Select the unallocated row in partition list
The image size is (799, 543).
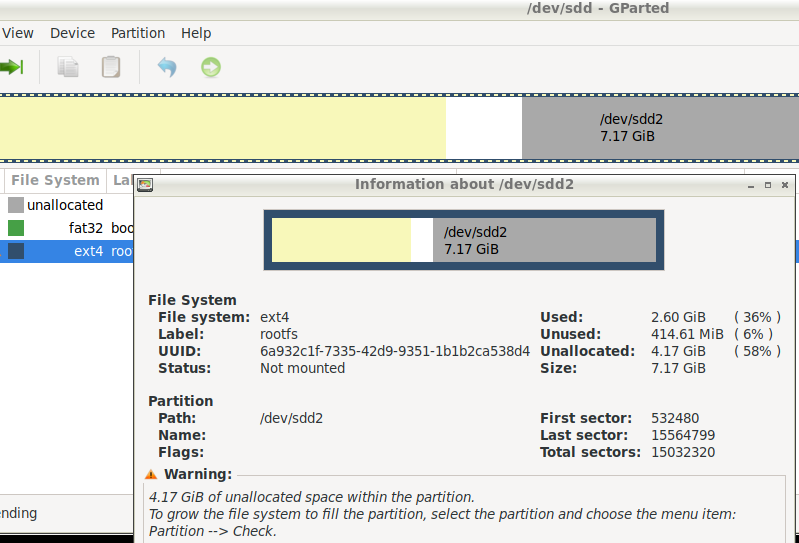pyautogui.click(x=65, y=205)
